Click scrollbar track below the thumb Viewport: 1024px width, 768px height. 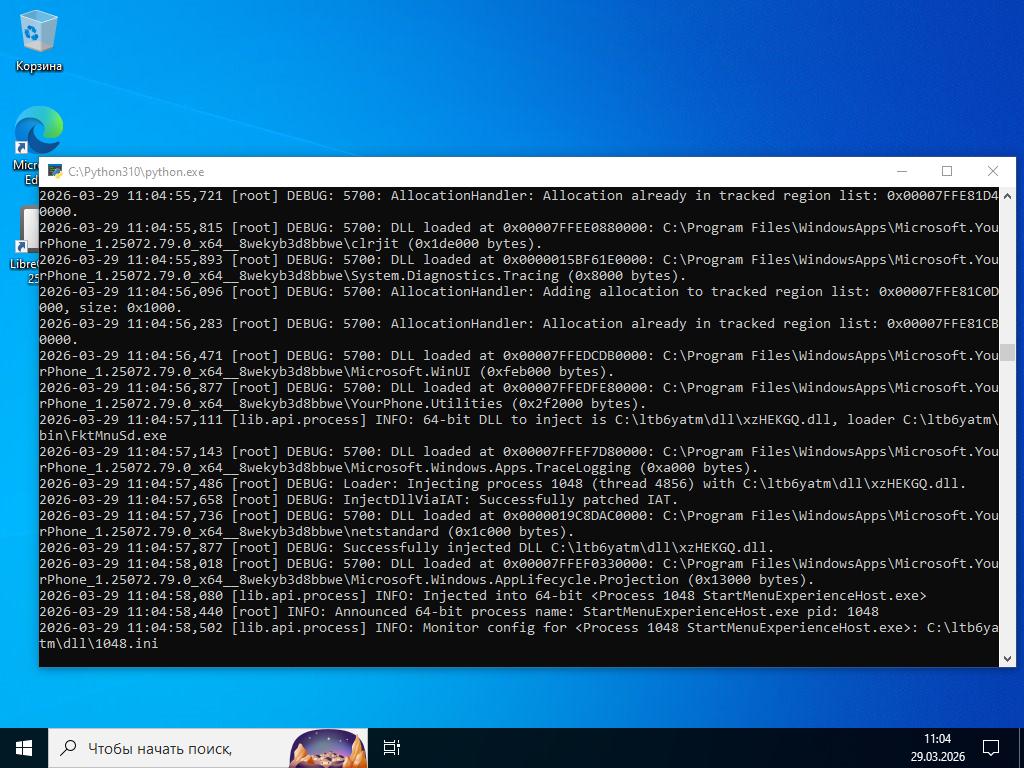(x=1007, y=500)
